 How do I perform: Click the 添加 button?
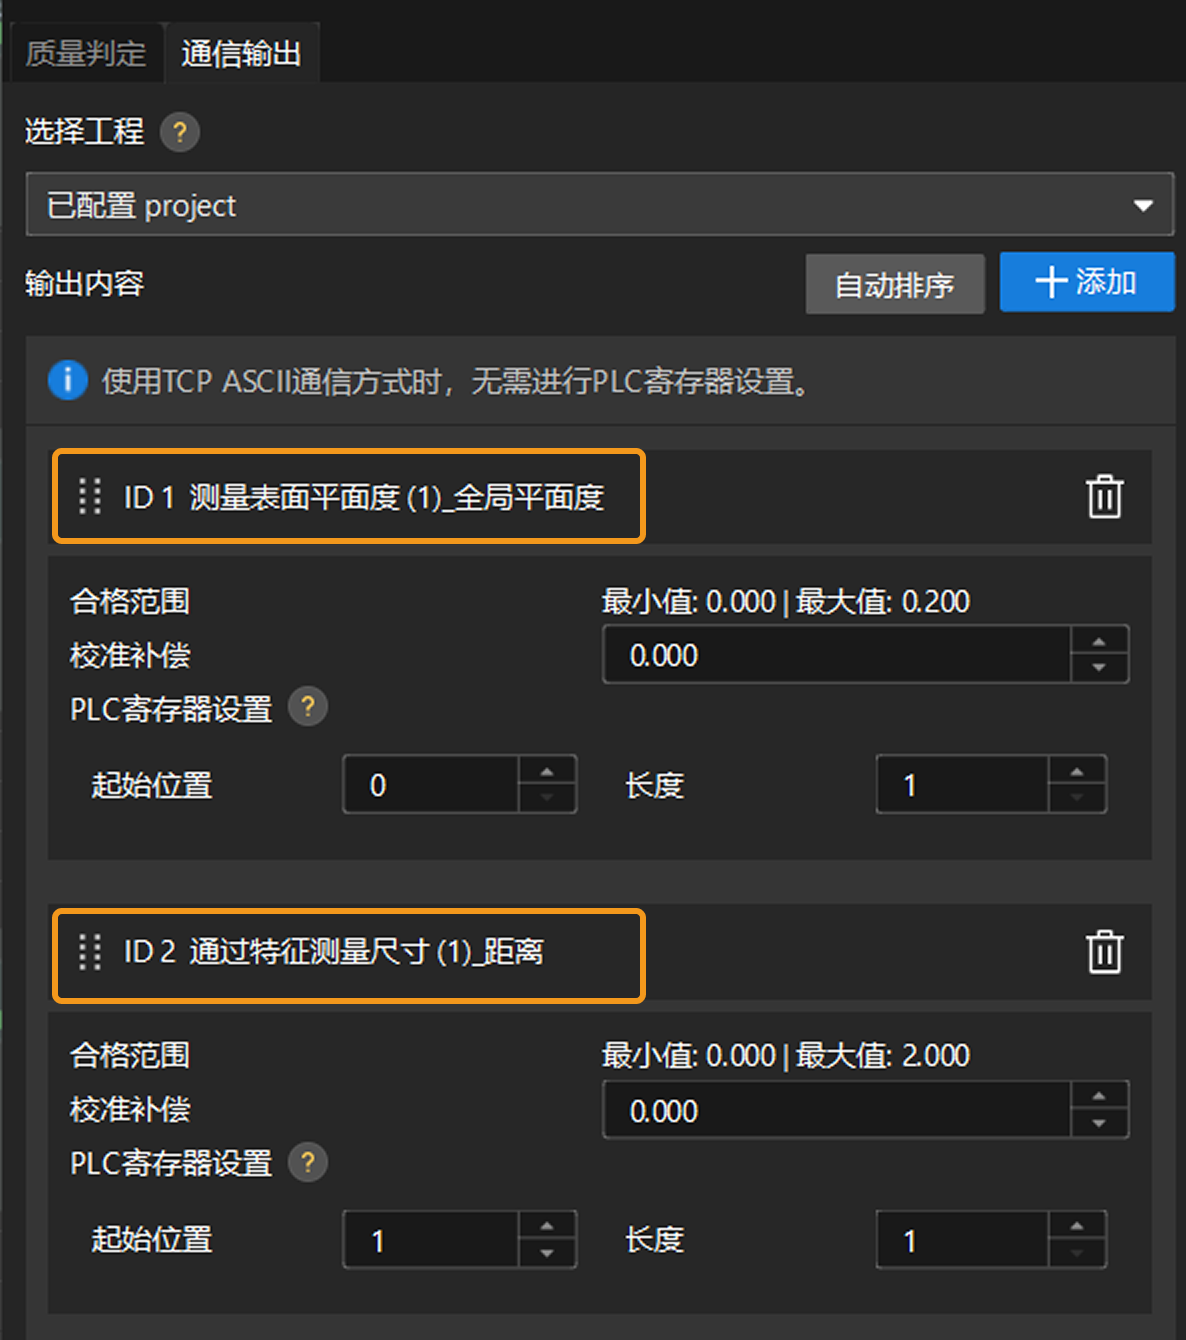click(1087, 282)
